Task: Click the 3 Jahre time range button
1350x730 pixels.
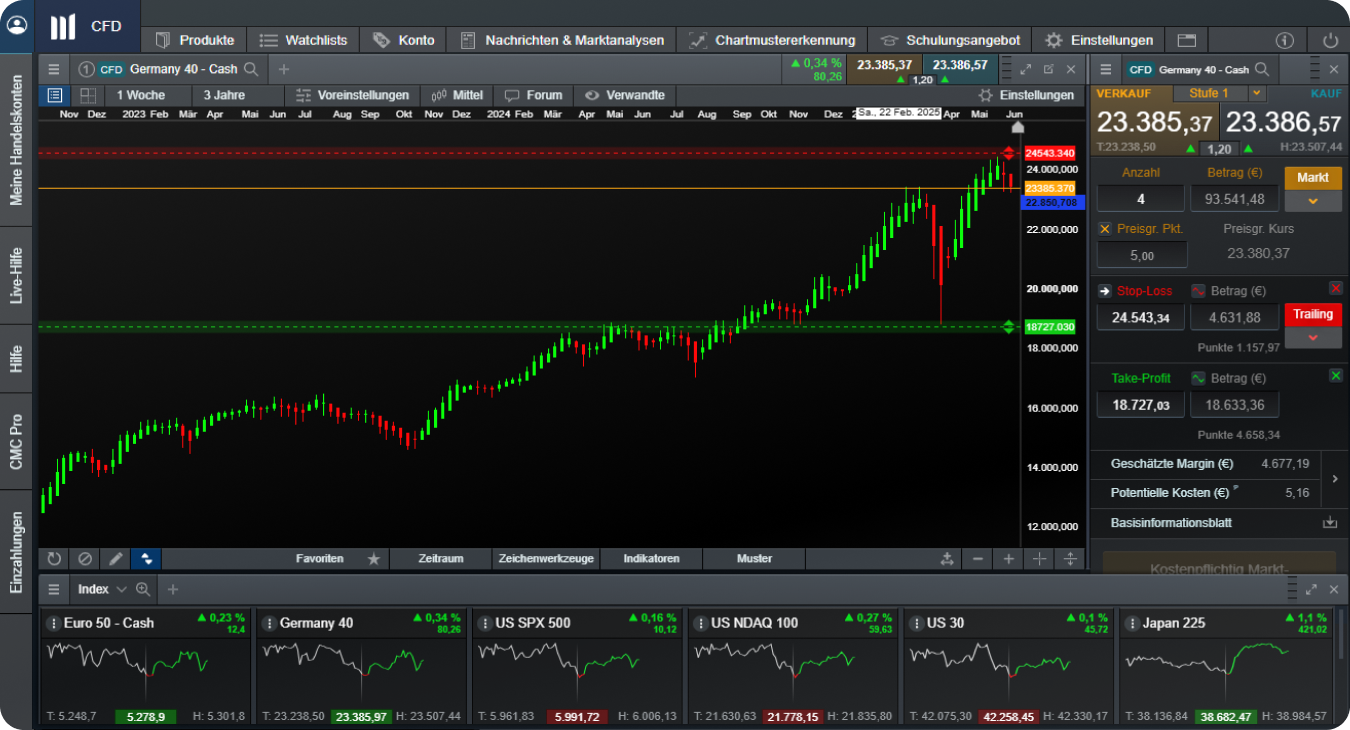Action: pos(224,95)
